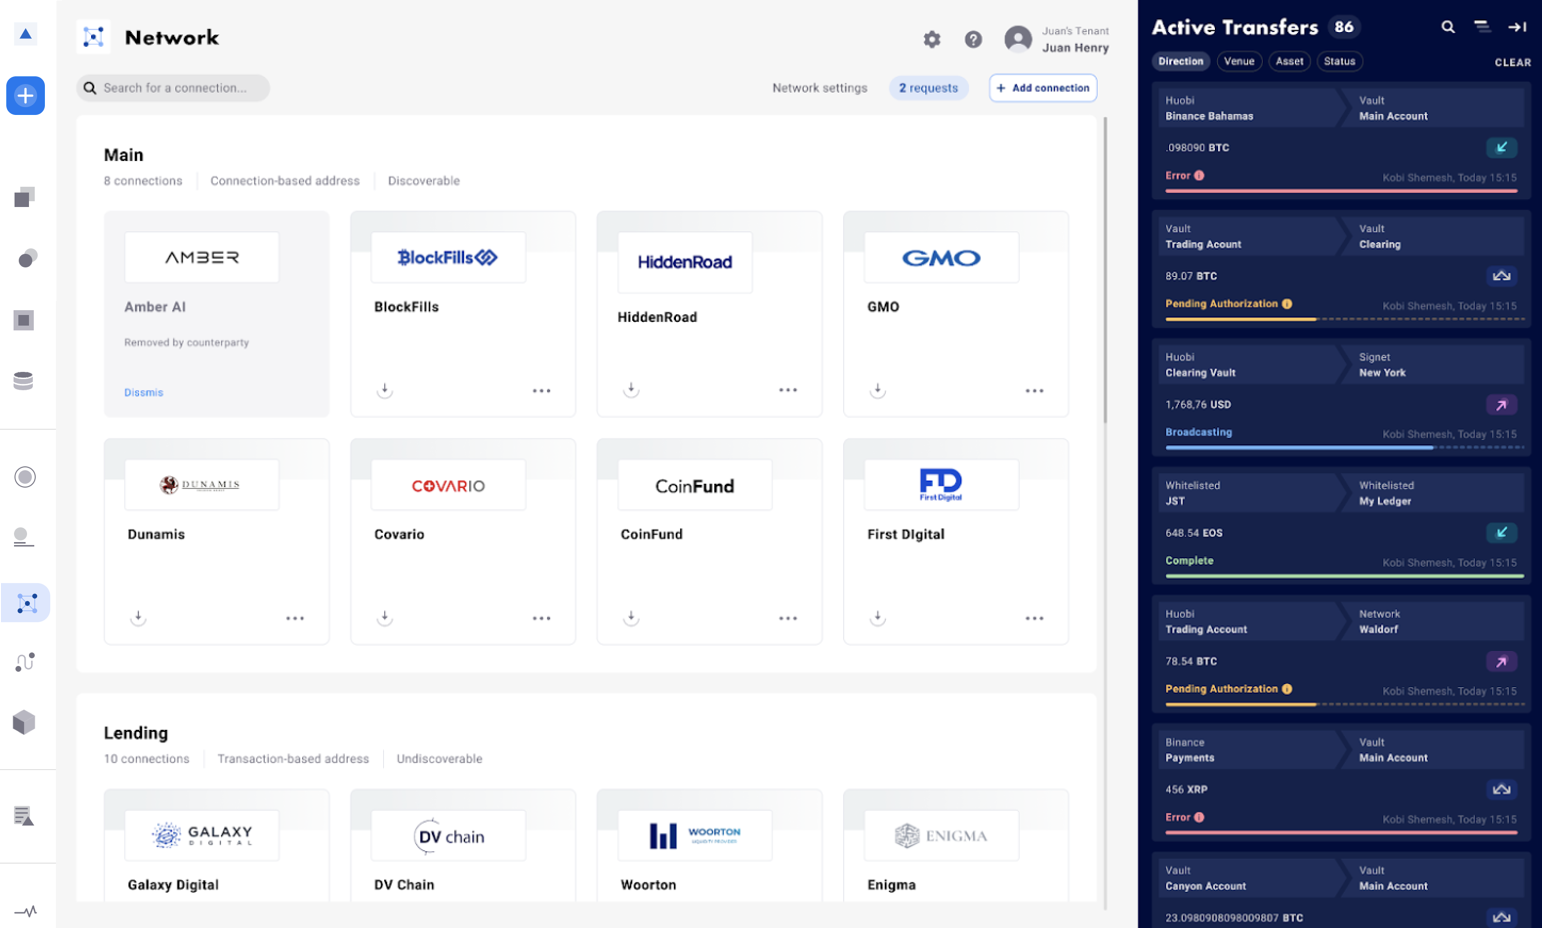Click the Search for a connection field

(x=173, y=88)
